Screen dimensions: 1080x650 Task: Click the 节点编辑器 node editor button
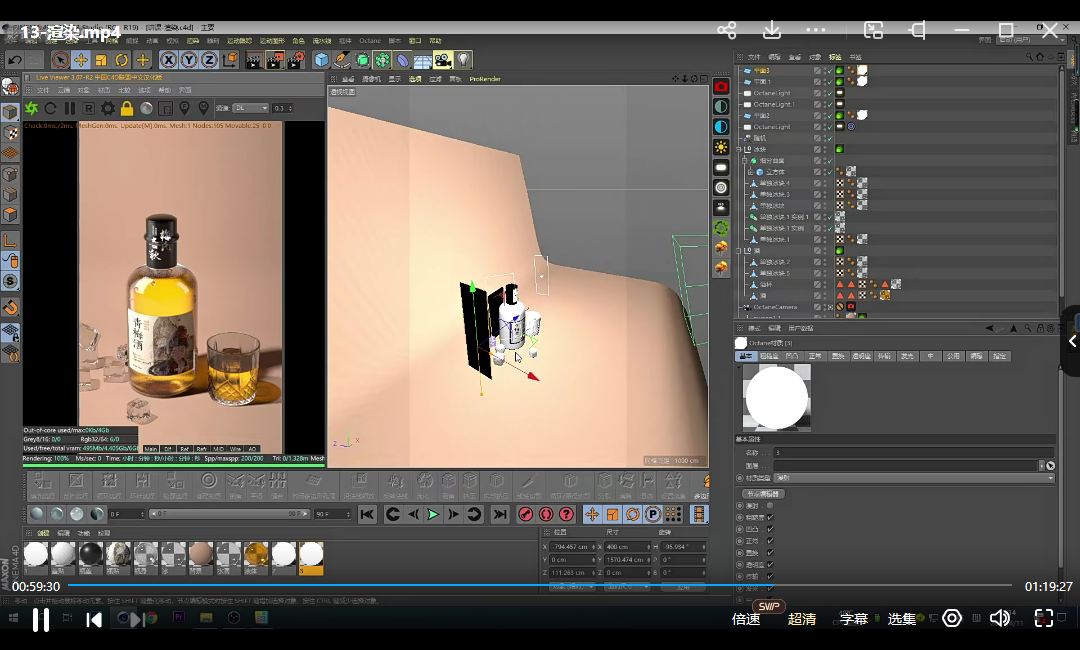pyautogui.click(x=763, y=494)
